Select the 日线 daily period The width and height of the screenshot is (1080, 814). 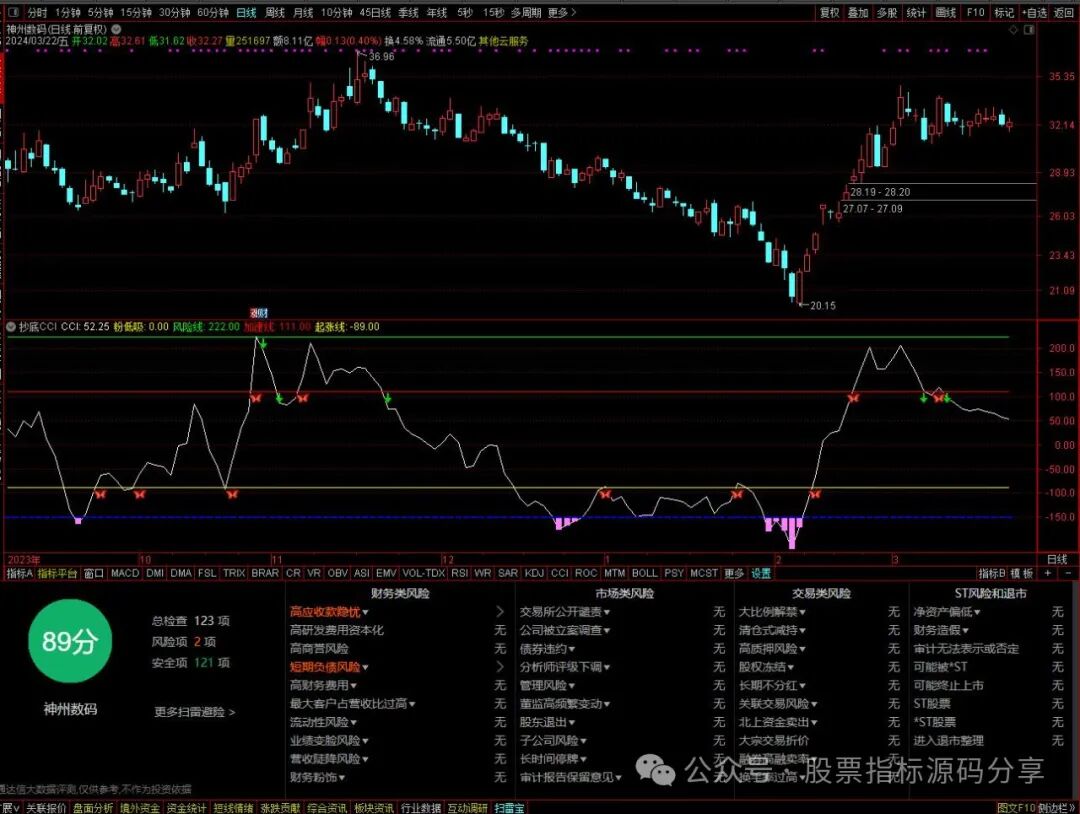tap(246, 12)
